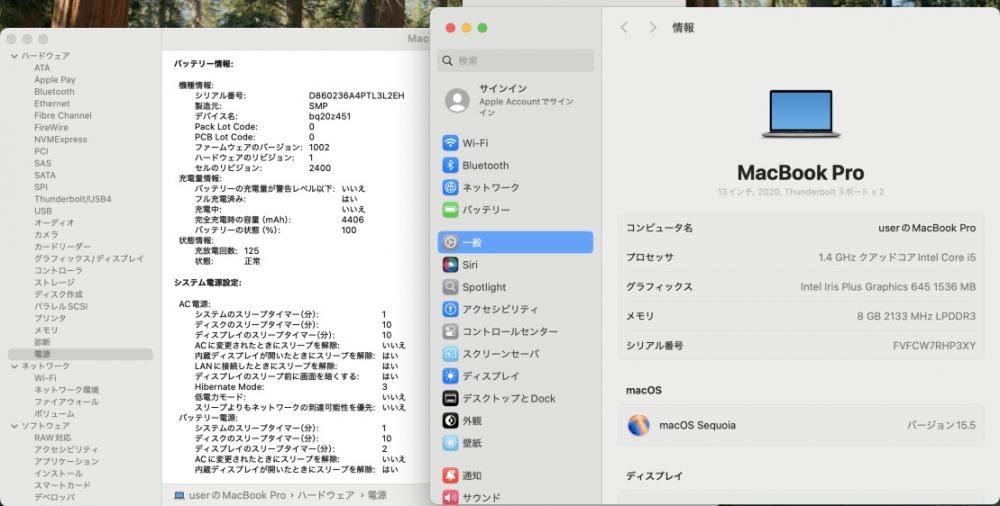The height and width of the screenshot is (506, 1000).
Task: Click the 検索 search field
Action: pyautogui.click(x=515, y=61)
